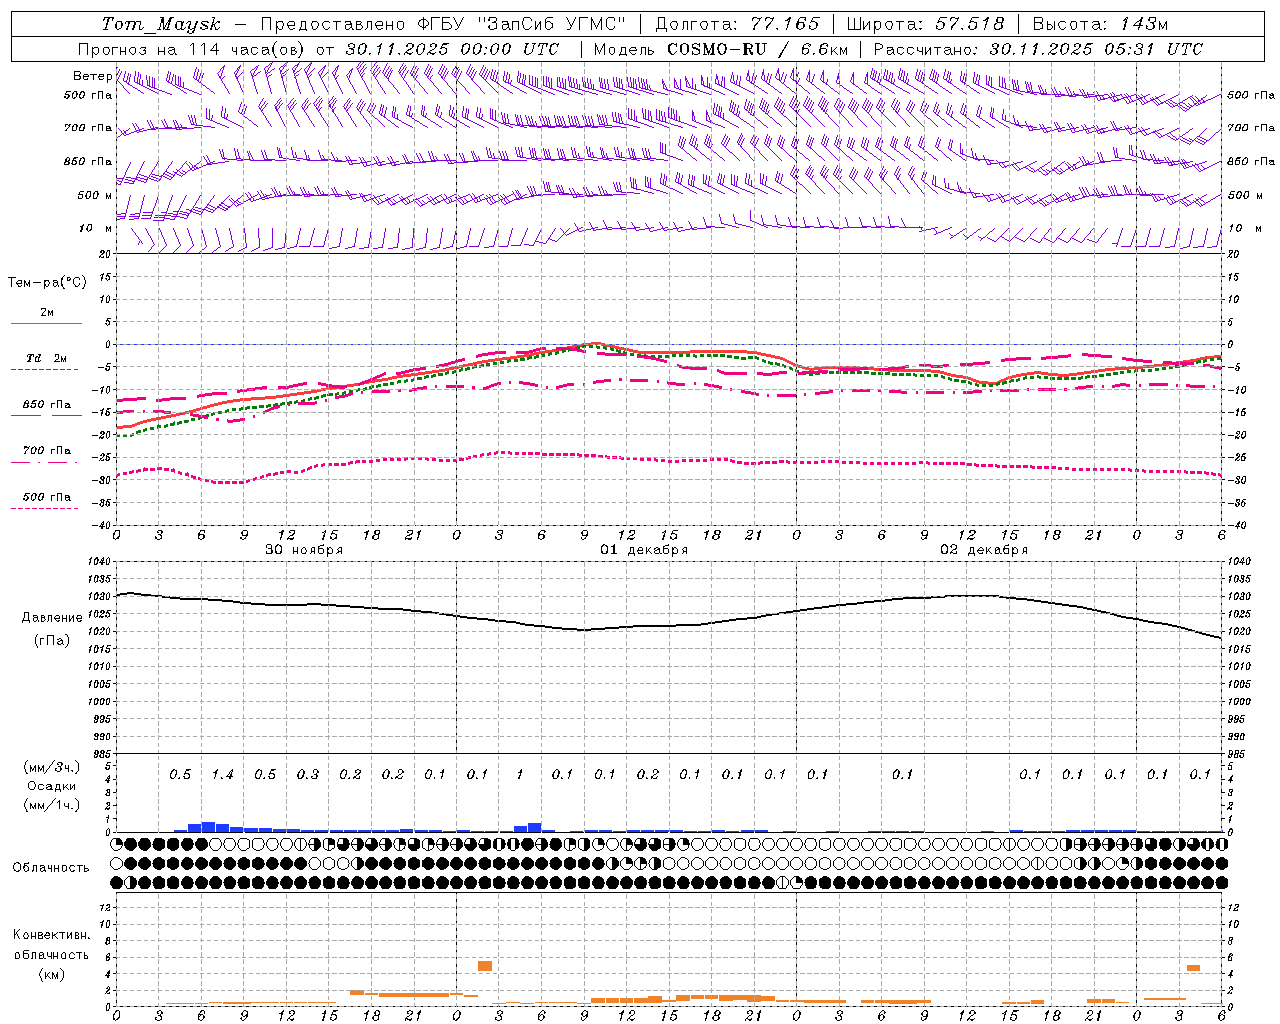Click the Ветер wind panel label

[92, 76]
